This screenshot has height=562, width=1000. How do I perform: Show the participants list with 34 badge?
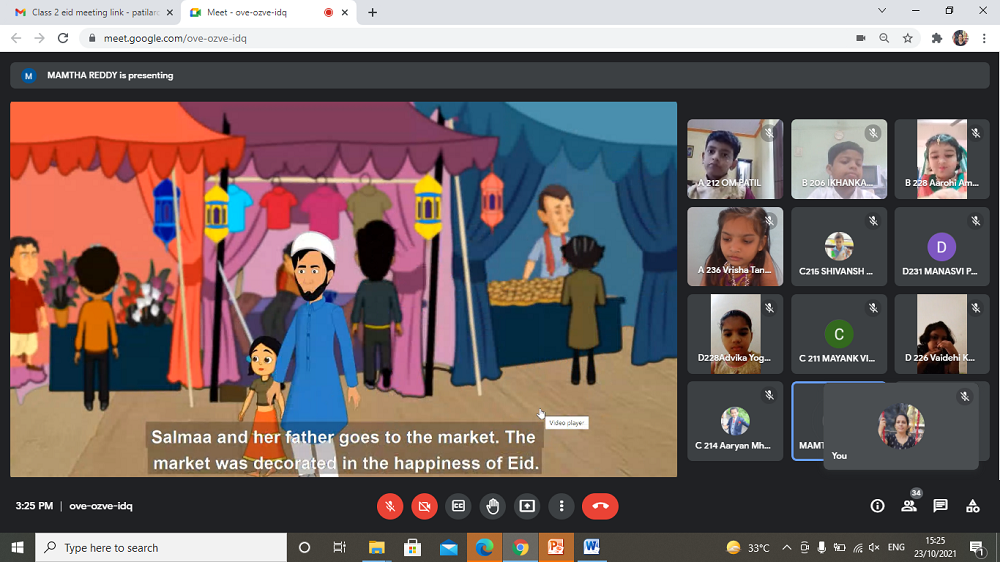point(909,506)
